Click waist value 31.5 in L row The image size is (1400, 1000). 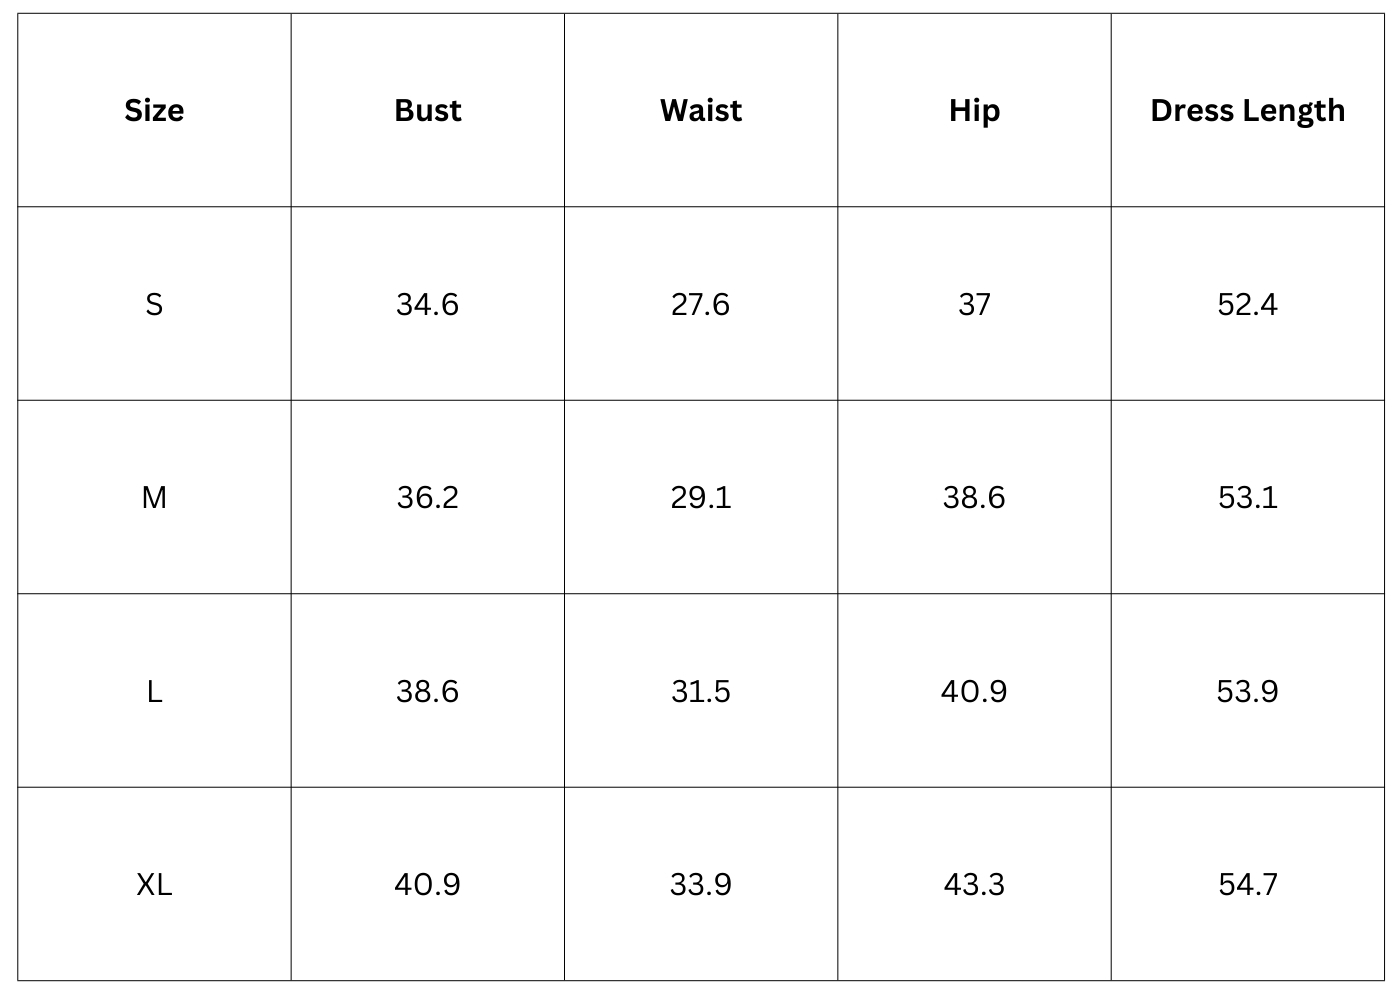[x=701, y=691]
